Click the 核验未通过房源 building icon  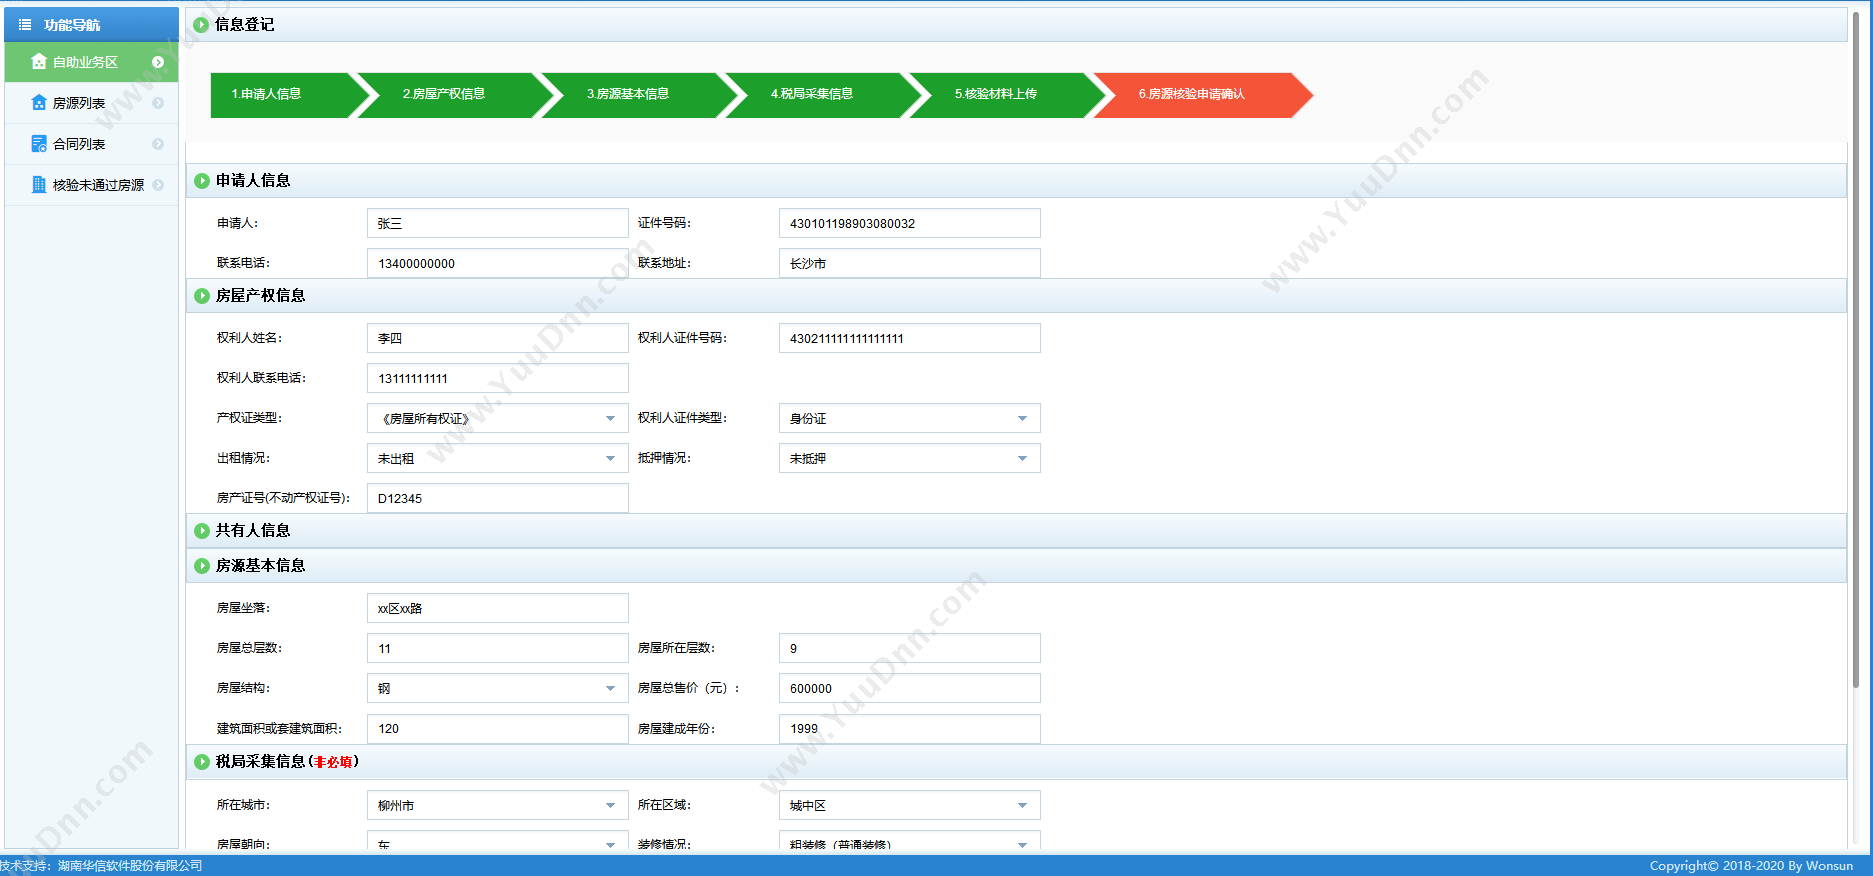[x=39, y=185]
